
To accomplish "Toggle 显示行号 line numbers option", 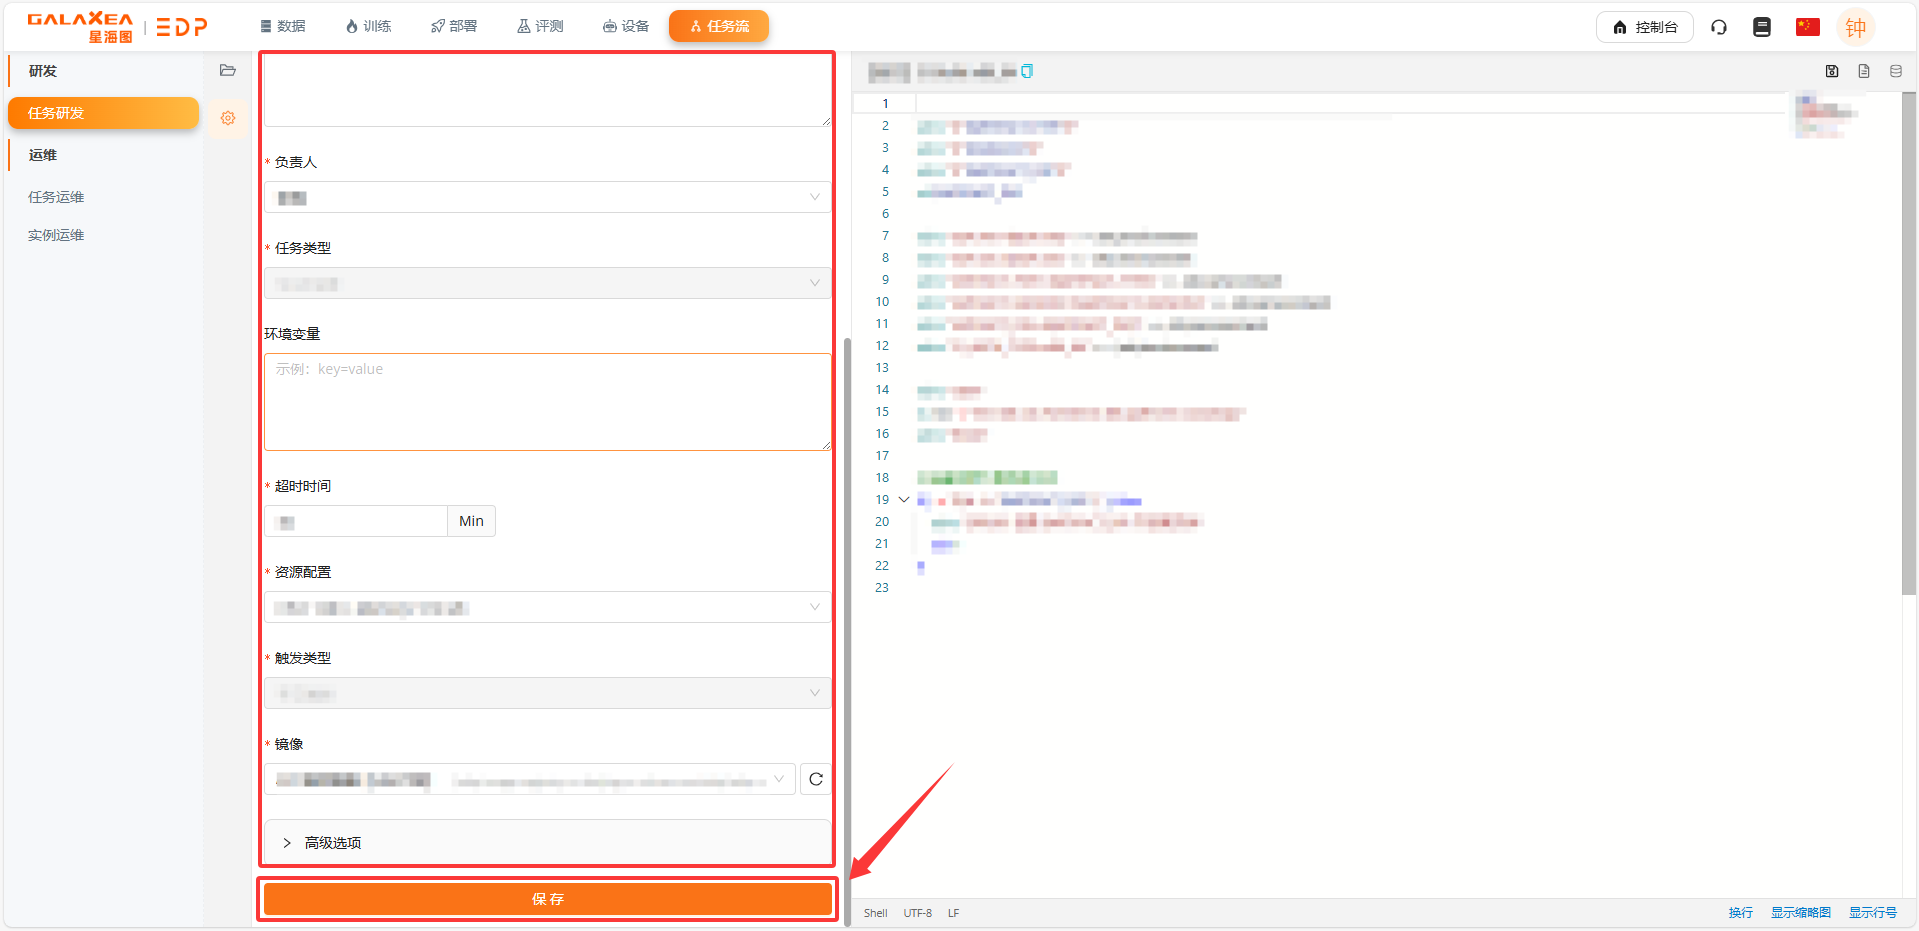I will pyautogui.click(x=1872, y=913).
